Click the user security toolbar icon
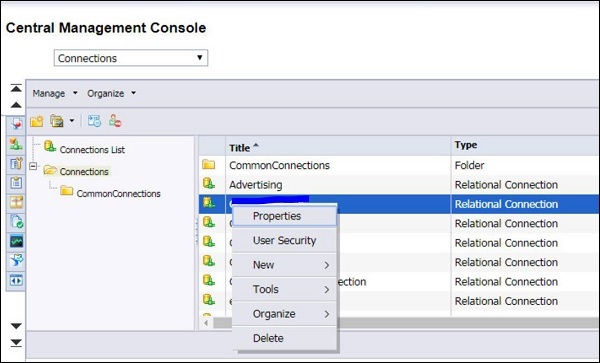 (x=115, y=121)
